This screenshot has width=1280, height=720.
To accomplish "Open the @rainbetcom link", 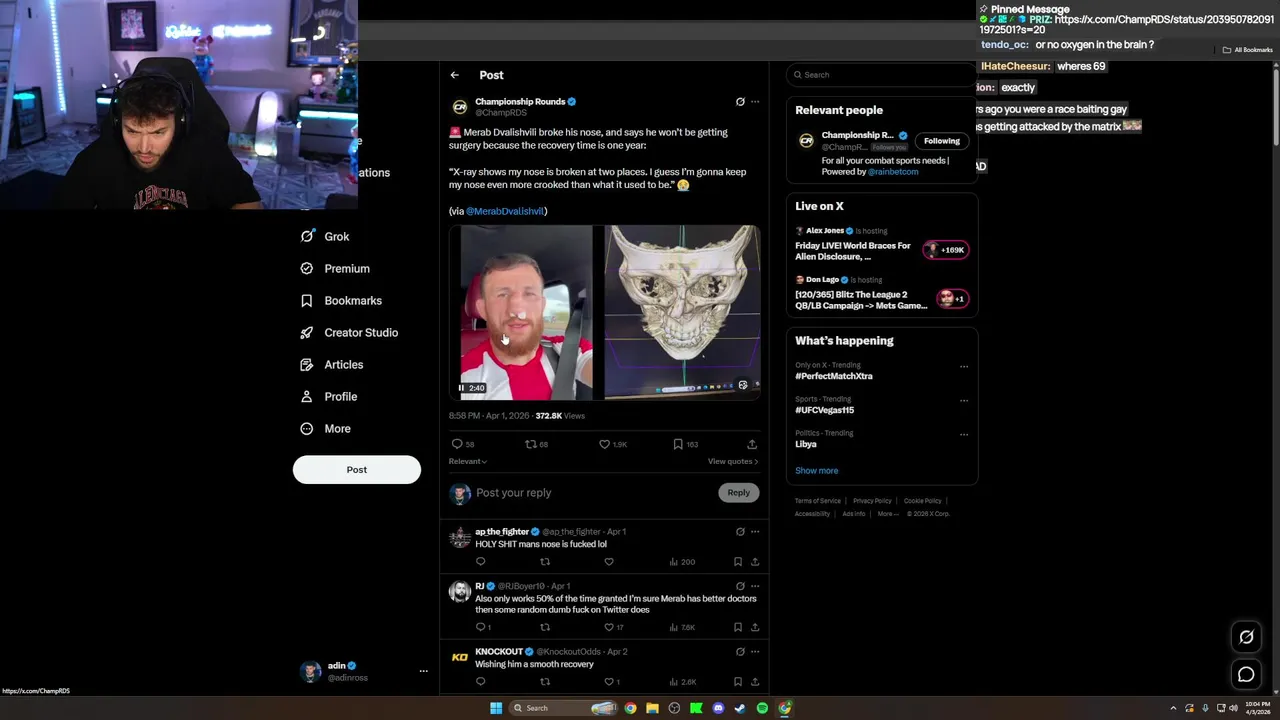I will click(x=893, y=172).
